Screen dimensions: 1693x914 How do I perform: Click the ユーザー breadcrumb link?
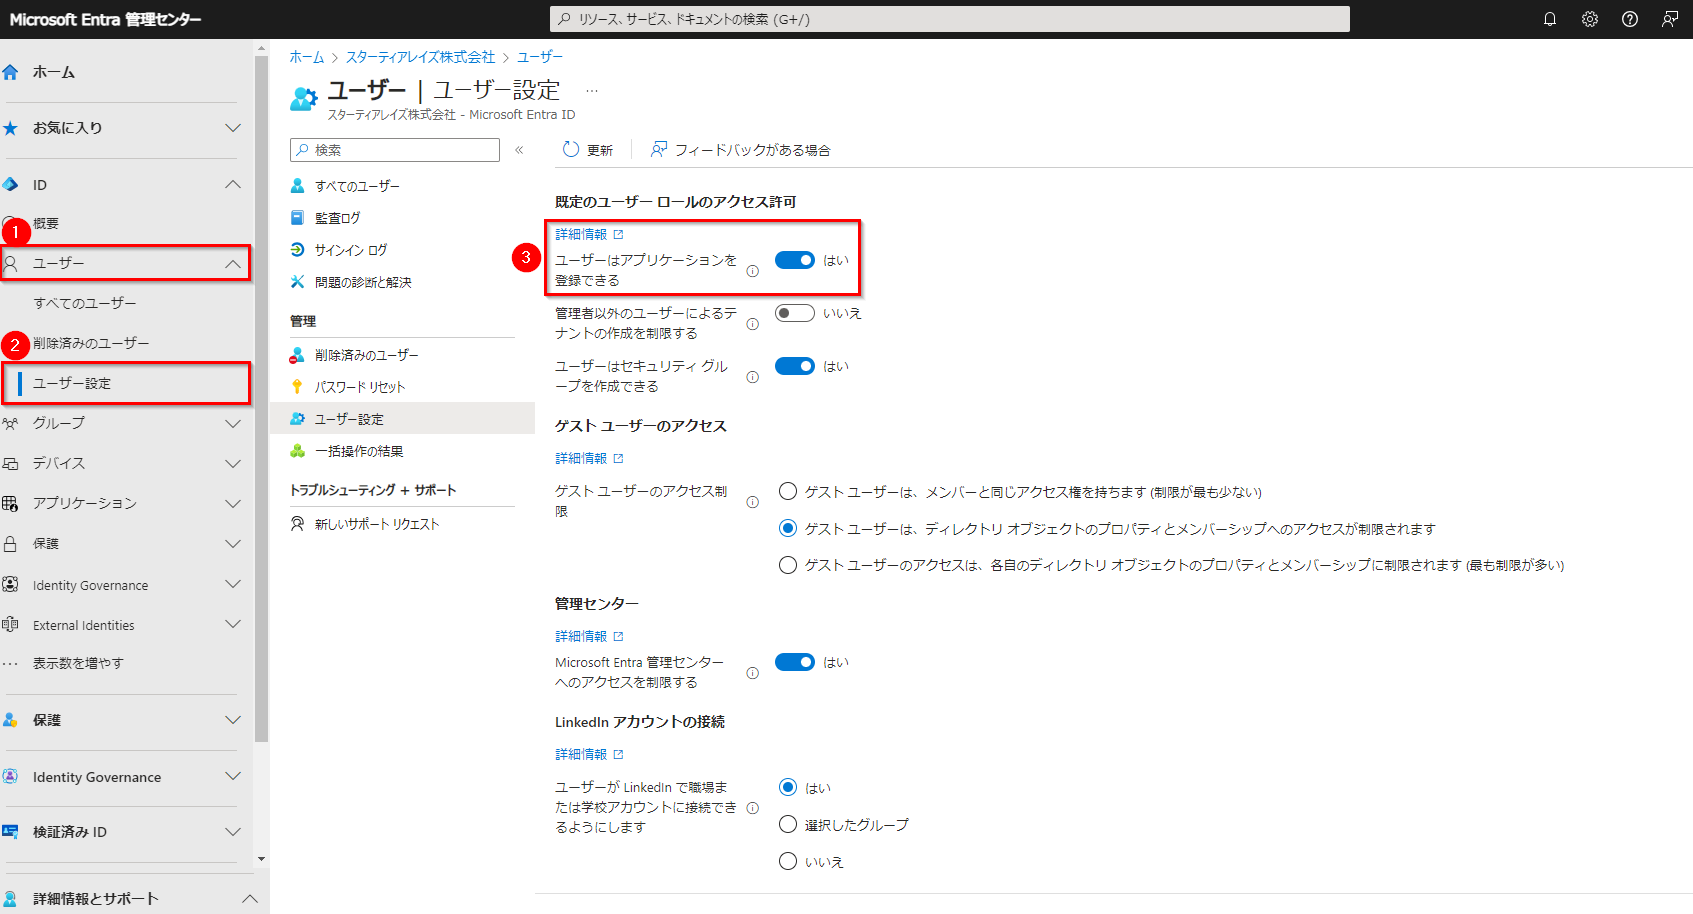(540, 57)
